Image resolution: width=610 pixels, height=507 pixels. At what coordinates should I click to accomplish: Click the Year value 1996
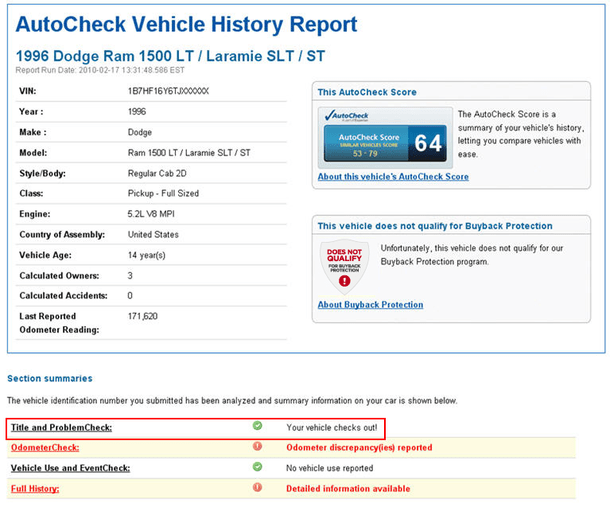[137, 112]
